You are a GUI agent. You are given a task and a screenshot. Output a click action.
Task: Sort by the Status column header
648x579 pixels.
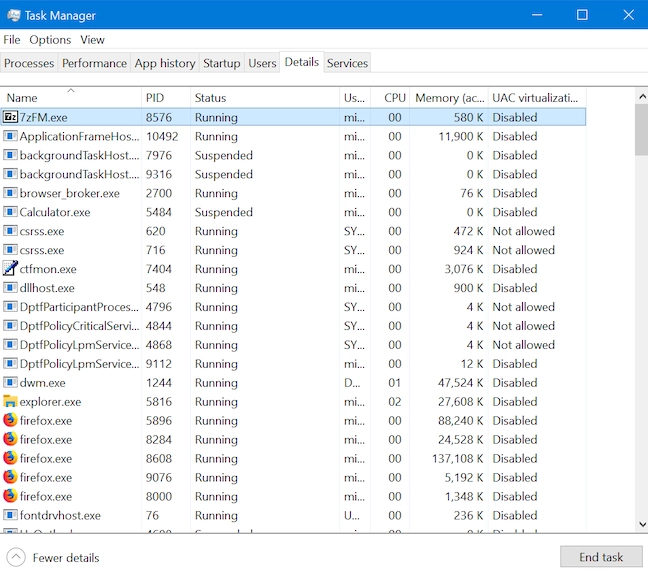pos(264,98)
